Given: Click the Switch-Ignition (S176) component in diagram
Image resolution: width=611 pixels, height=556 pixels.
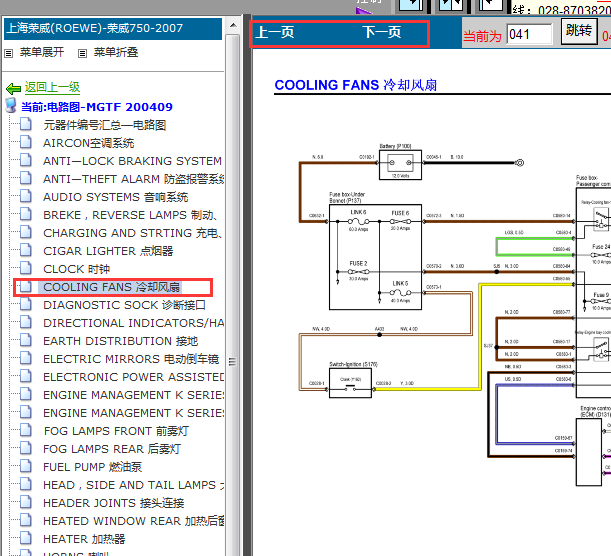Looking at the screenshot, I should click(350, 383).
